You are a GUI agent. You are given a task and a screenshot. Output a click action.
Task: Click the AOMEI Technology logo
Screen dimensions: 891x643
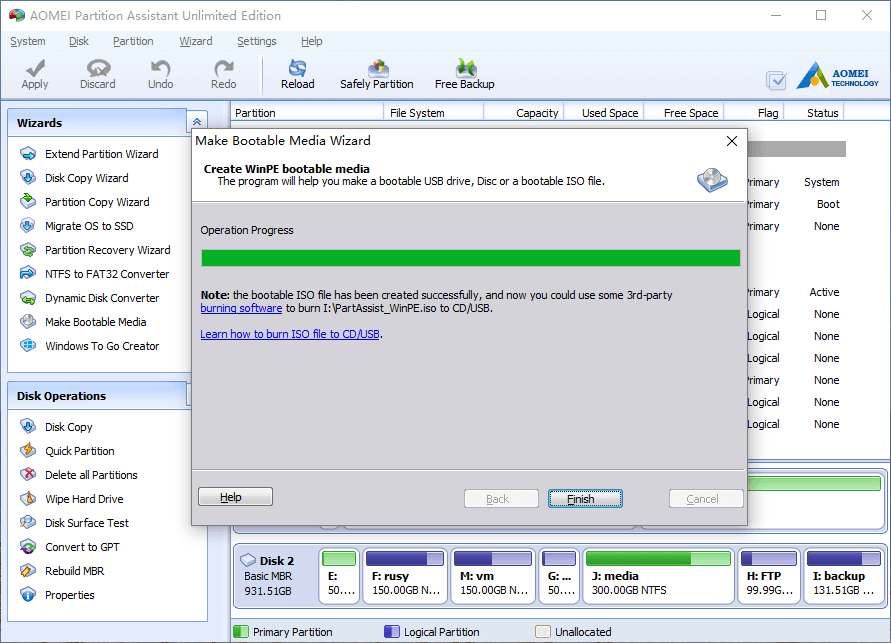(x=837, y=76)
